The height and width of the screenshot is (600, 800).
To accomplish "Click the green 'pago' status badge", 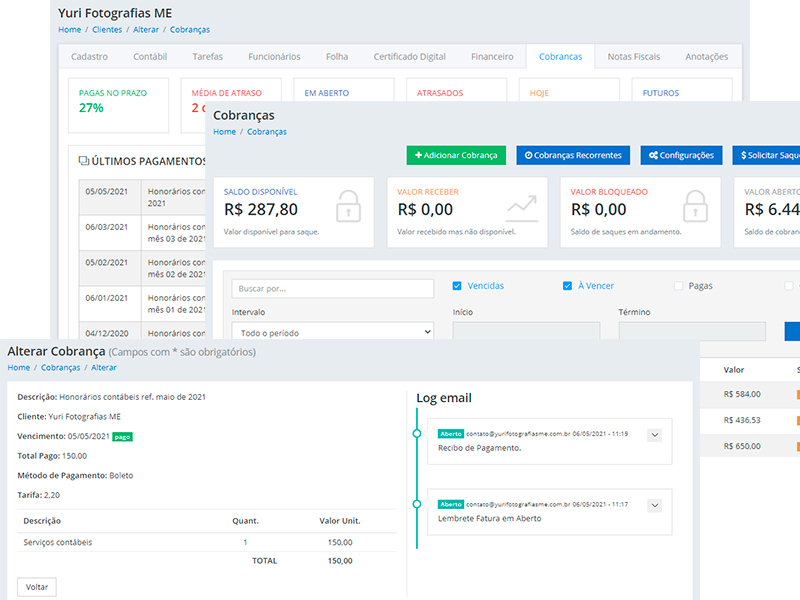I will click(x=122, y=437).
